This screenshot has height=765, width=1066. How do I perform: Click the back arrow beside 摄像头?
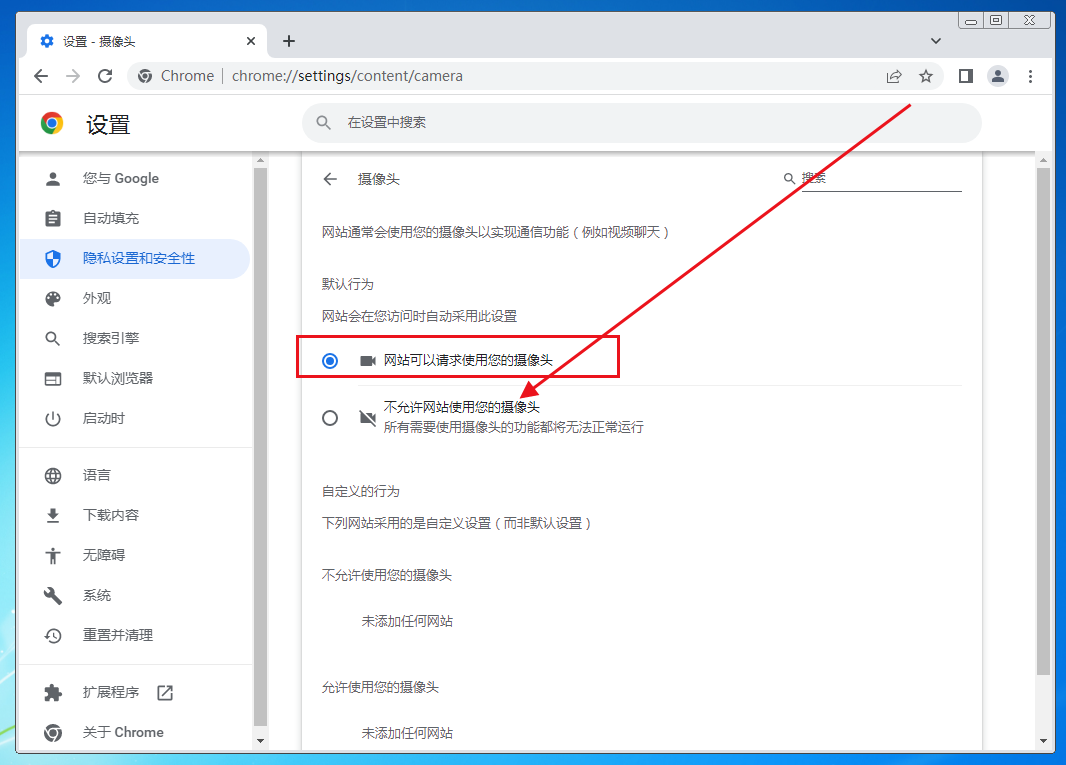pos(330,179)
